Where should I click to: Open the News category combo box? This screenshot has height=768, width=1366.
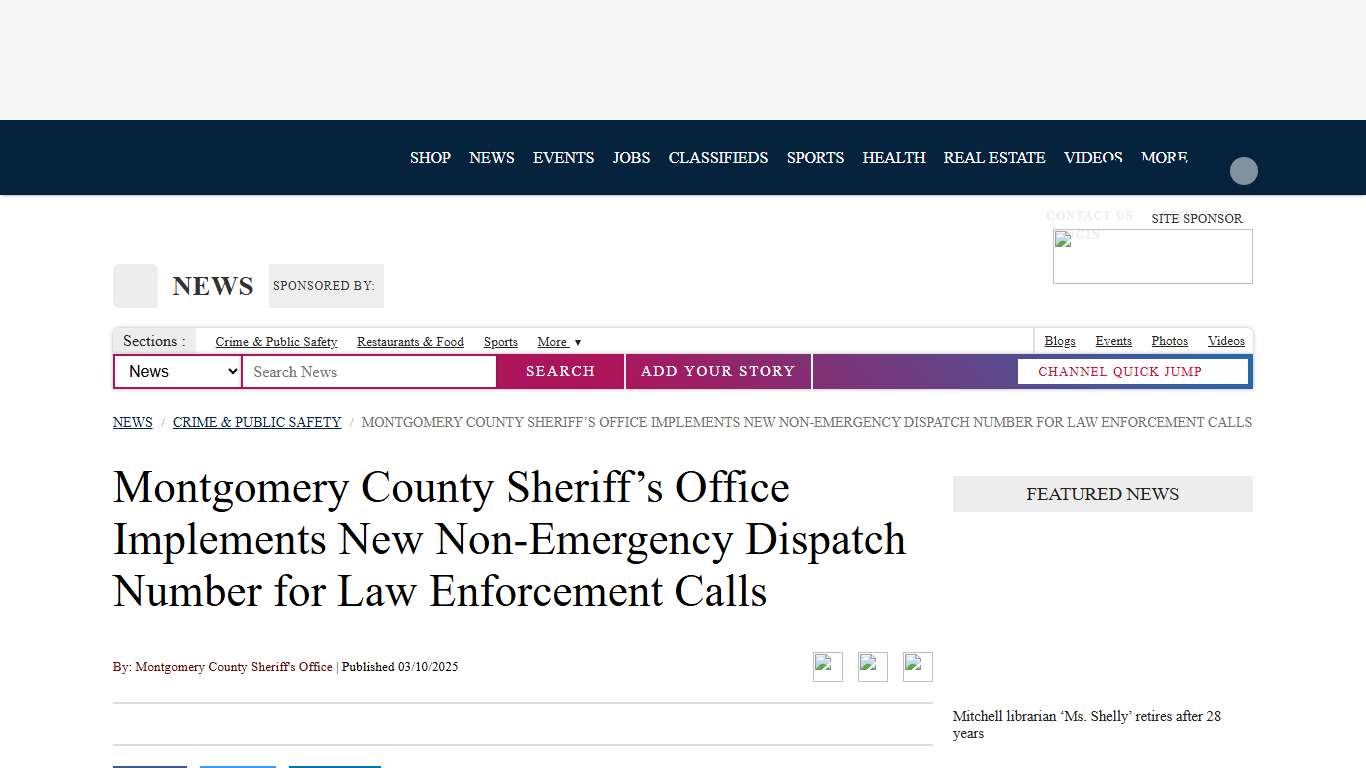[x=177, y=371]
